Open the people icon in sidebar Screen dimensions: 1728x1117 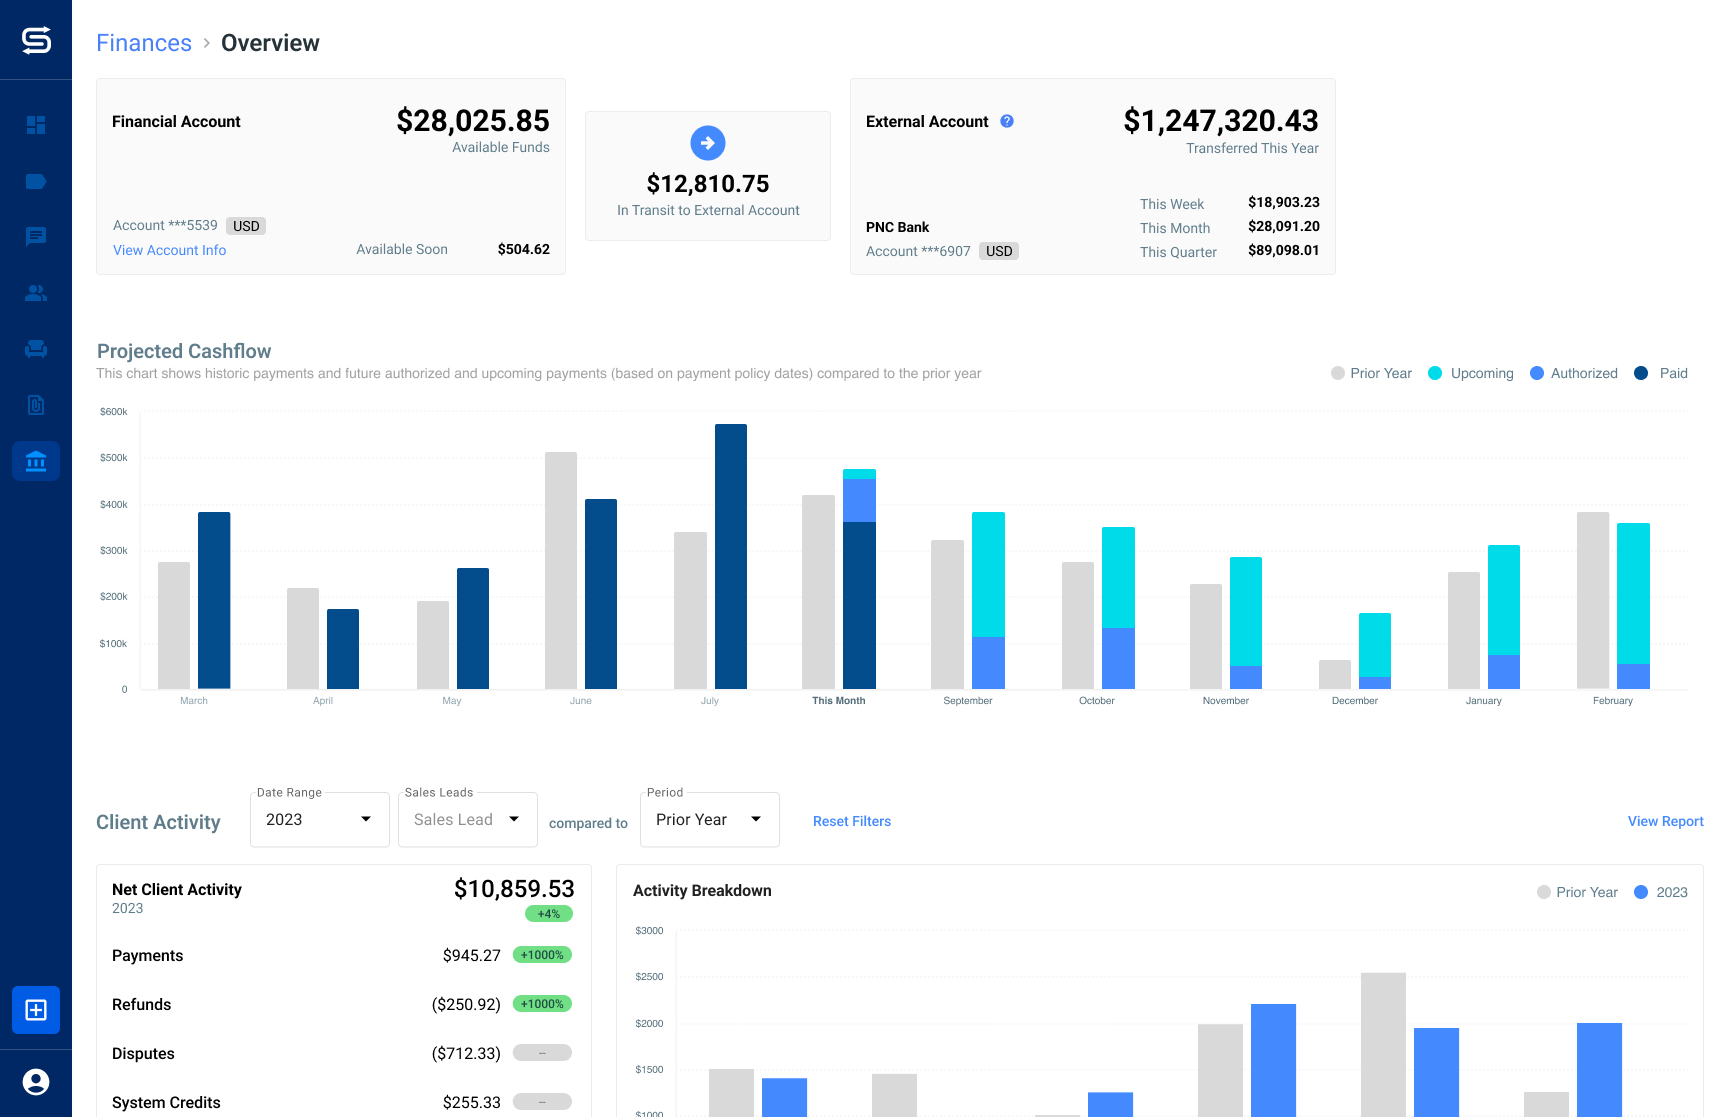pyautogui.click(x=36, y=293)
